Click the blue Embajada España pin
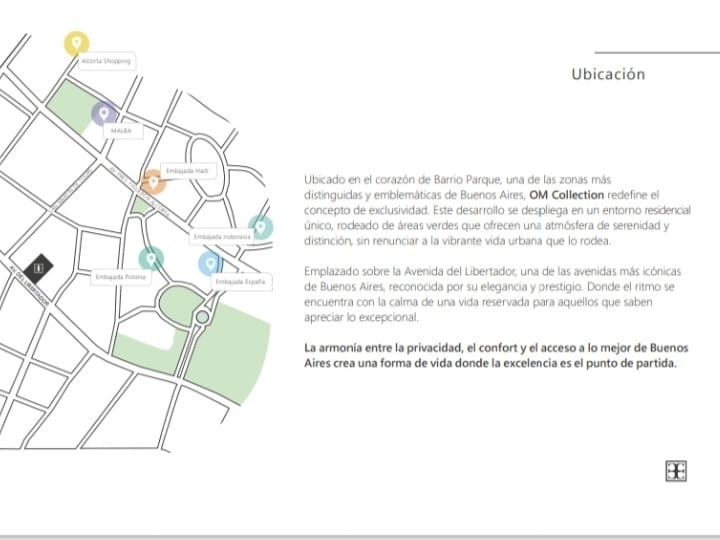The image size is (720, 540). tap(210, 263)
